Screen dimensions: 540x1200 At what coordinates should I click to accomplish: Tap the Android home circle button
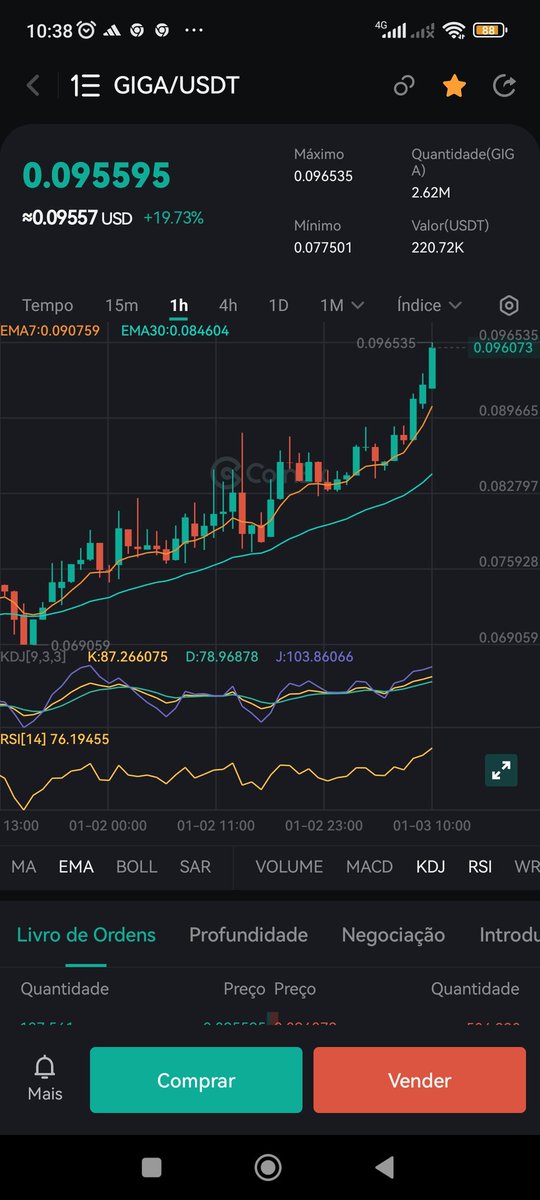pos(268,1166)
